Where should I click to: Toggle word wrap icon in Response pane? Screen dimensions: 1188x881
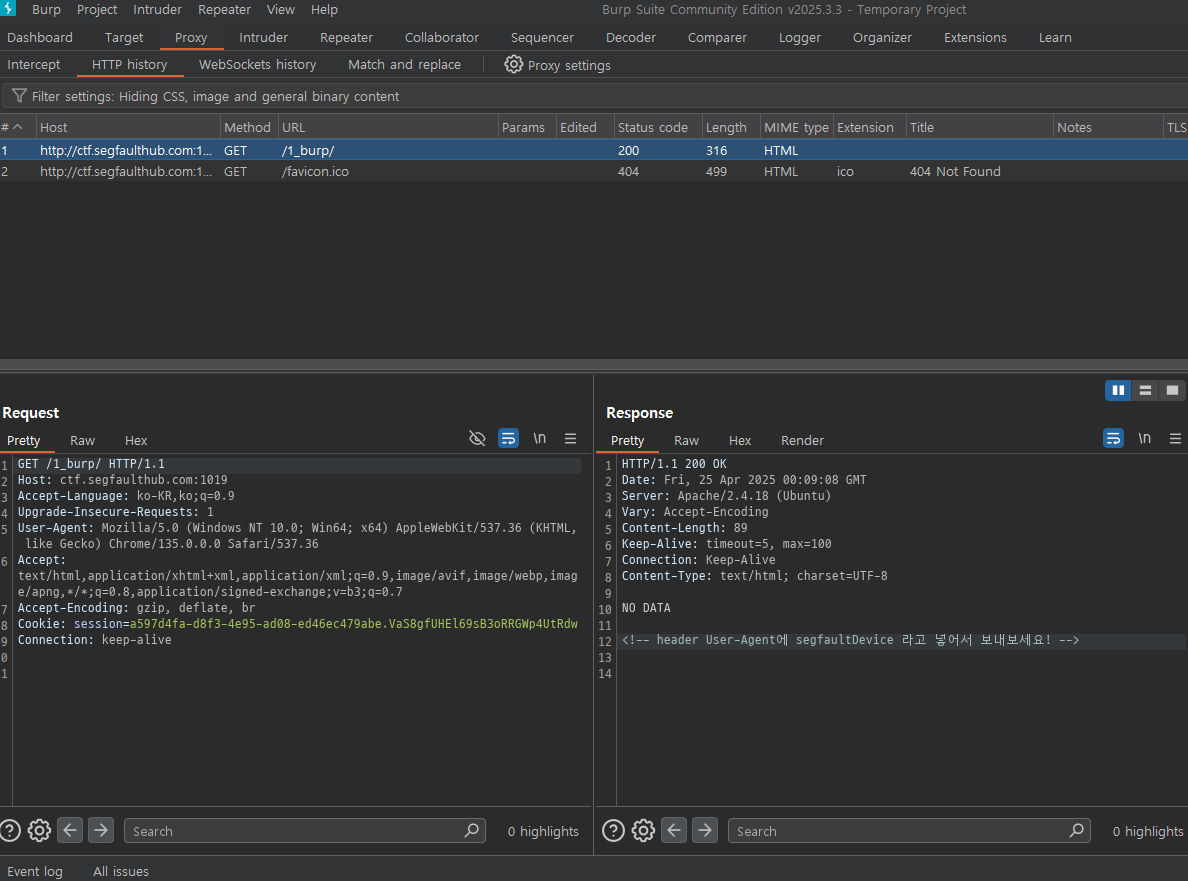click(x=1113, y=438)
